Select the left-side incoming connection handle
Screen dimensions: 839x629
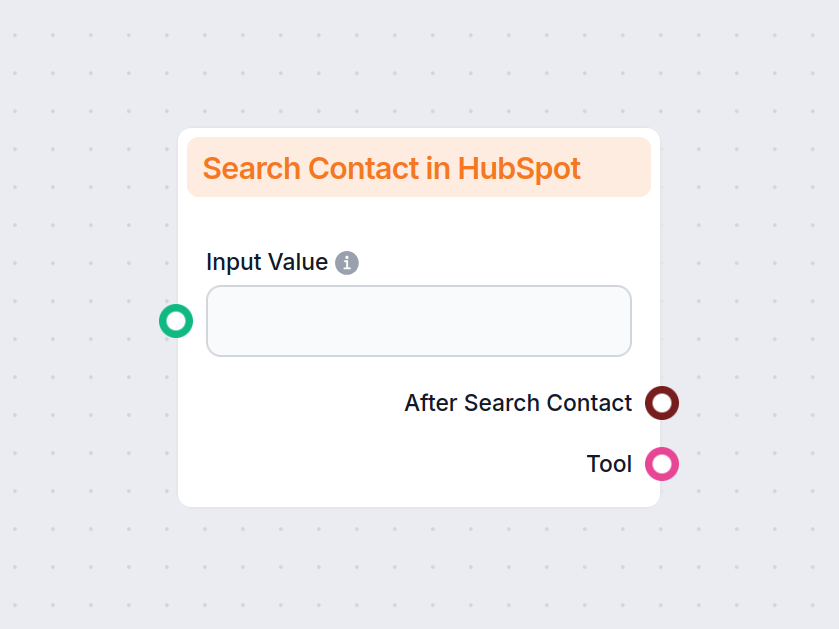[176, 321]
